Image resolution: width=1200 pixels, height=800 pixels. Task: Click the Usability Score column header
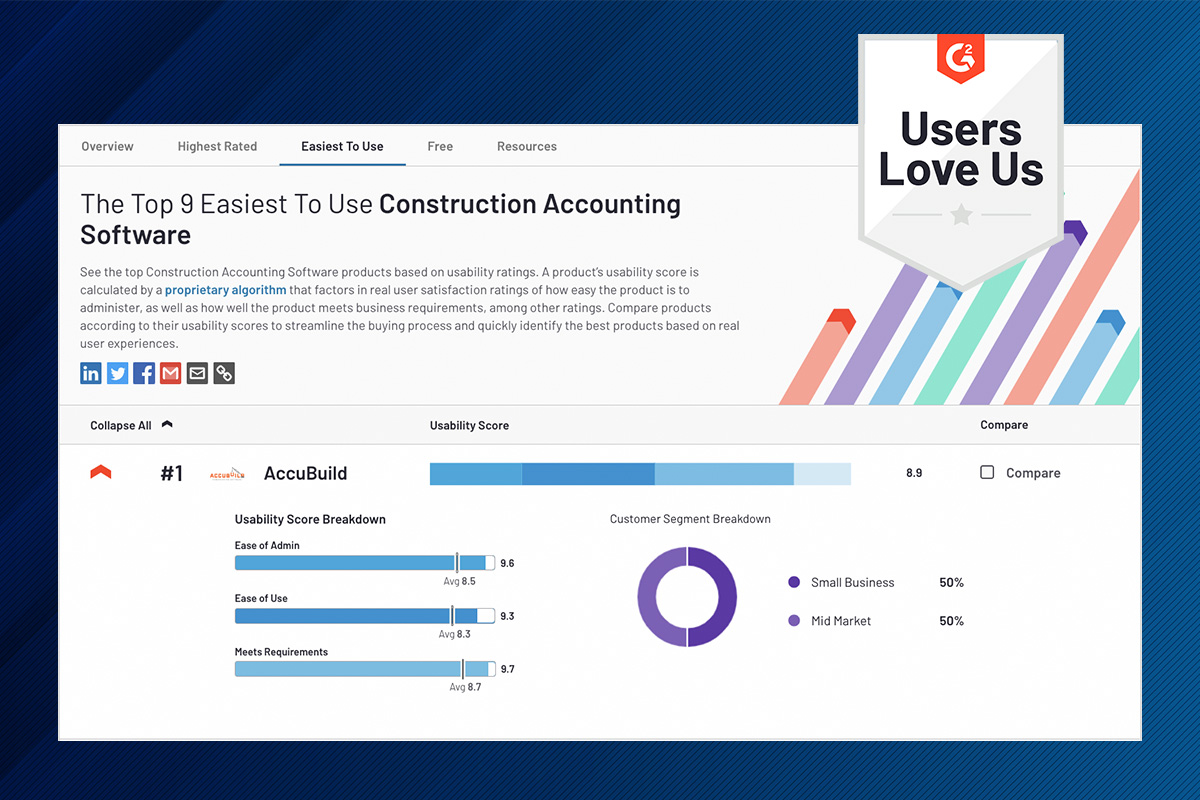point(469,425)
